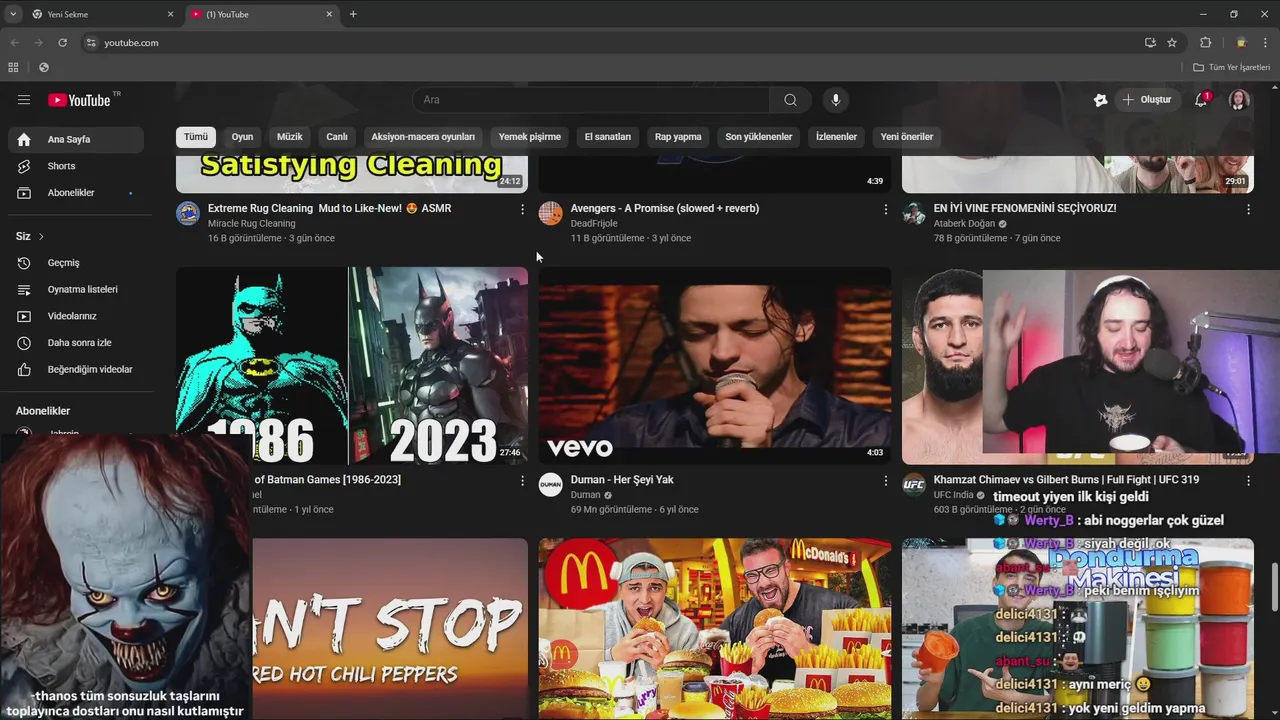Reload the page in Chrome

tap(62, 43)
